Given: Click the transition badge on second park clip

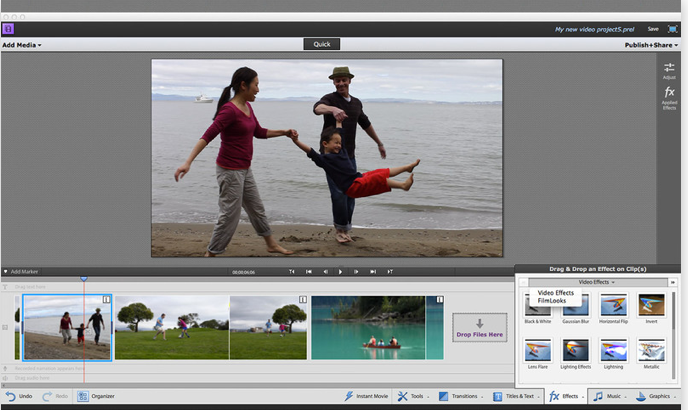Looking at the screenshot, I should (x=303, y=299).
